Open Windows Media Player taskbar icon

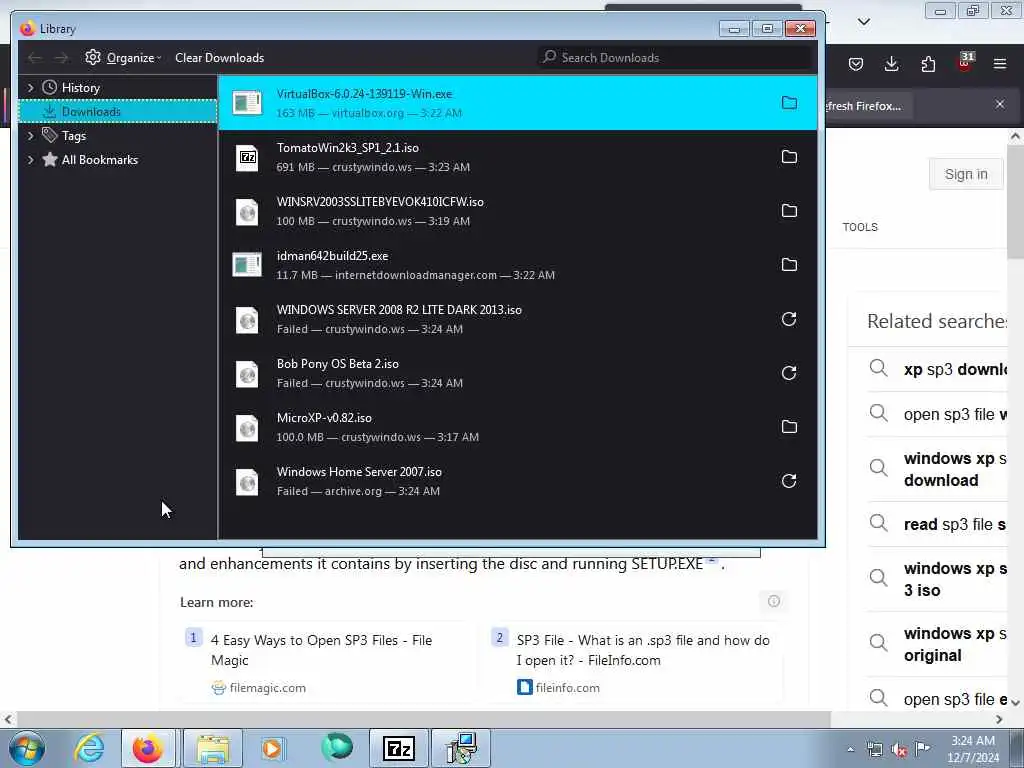click(273, 748)
